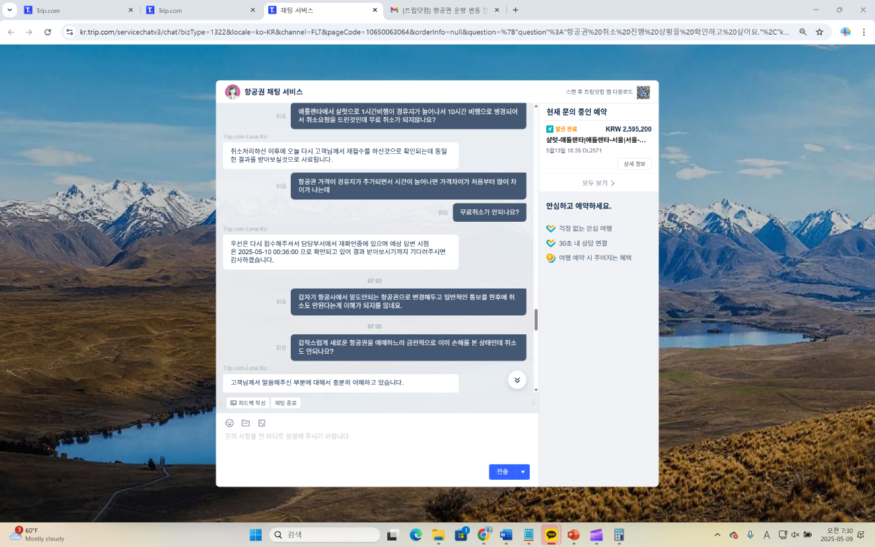Click the emoji smiley icon in chat
The height and width of the screenshot is (547, 875).
[x=229, y=423]
